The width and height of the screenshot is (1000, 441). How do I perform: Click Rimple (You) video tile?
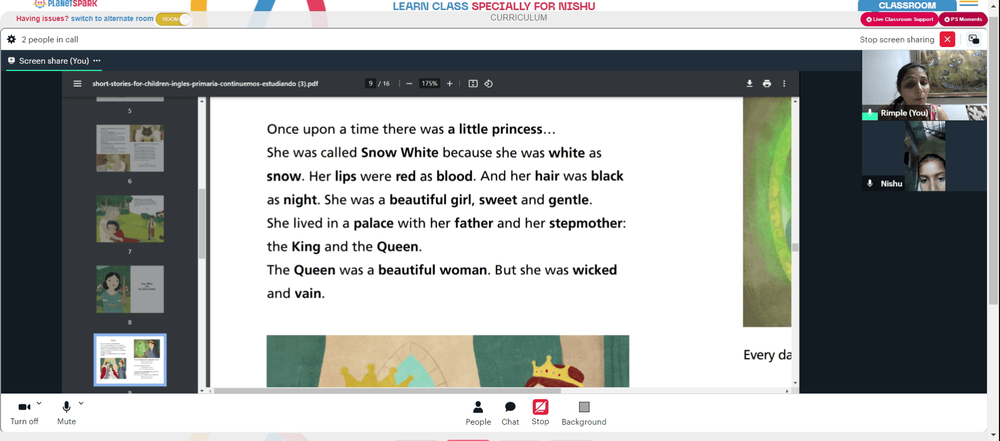coord(924,85)
